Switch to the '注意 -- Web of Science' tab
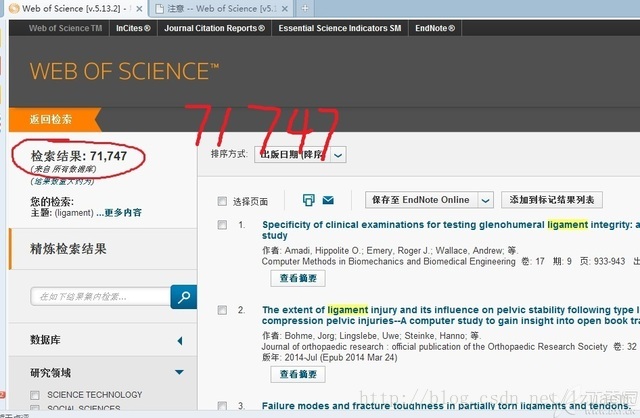Screen dimensions: 640x418 (221, 9)
